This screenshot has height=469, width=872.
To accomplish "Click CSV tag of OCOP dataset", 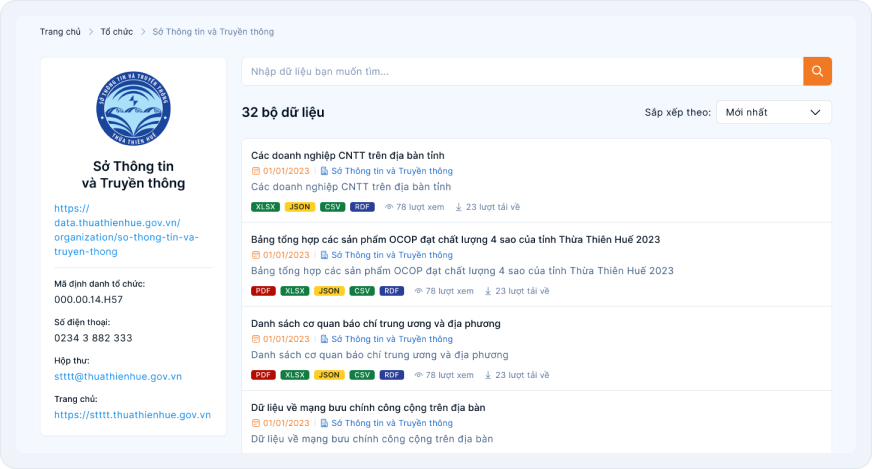I will tap(362, 291).
